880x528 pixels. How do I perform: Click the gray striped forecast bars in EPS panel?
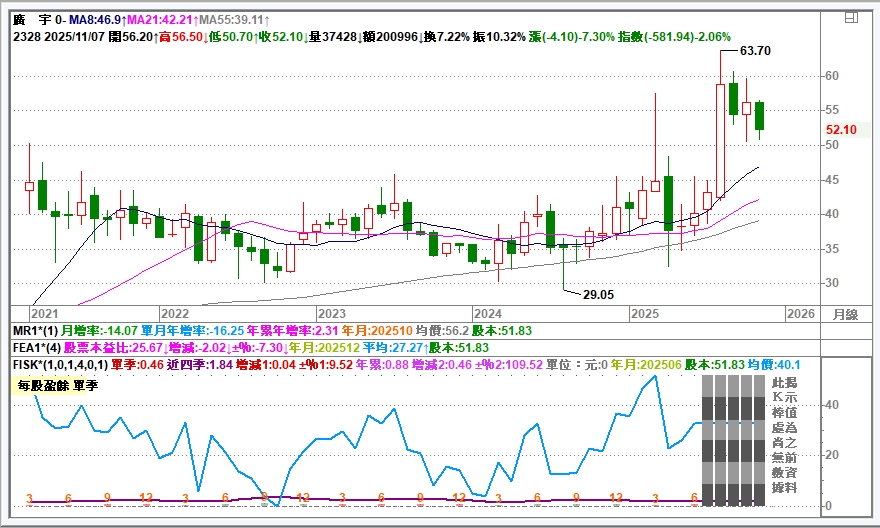coord(730,442)
